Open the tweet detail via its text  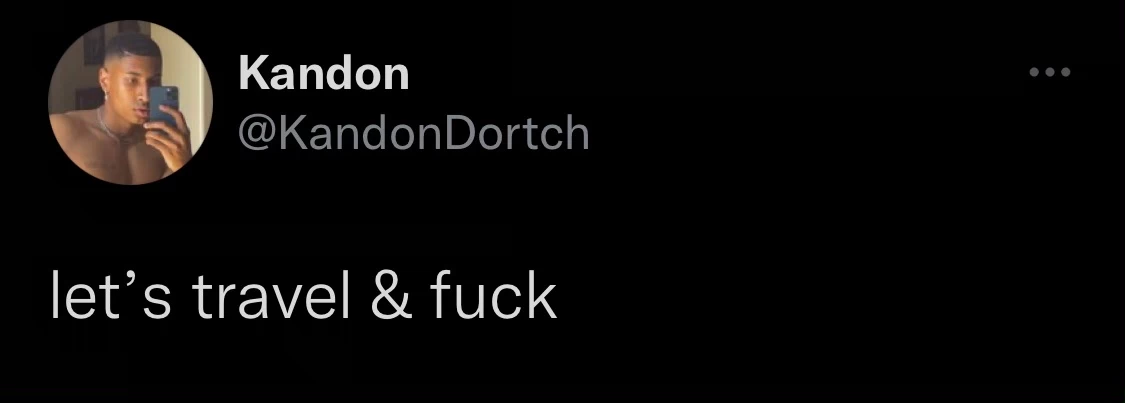(303, 295)
